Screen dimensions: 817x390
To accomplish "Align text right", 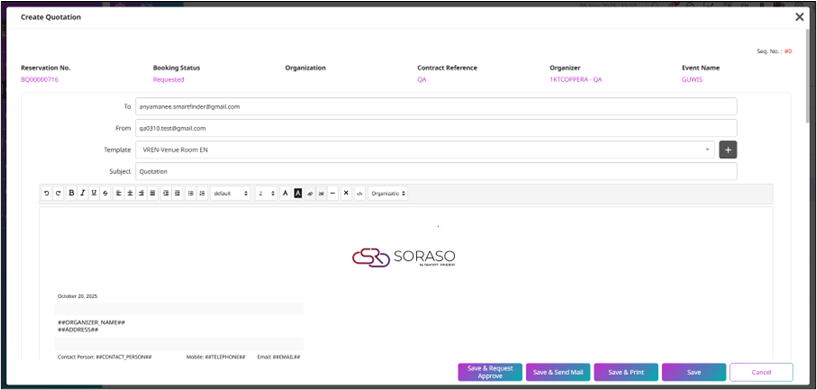I will (x=141, y=193).
